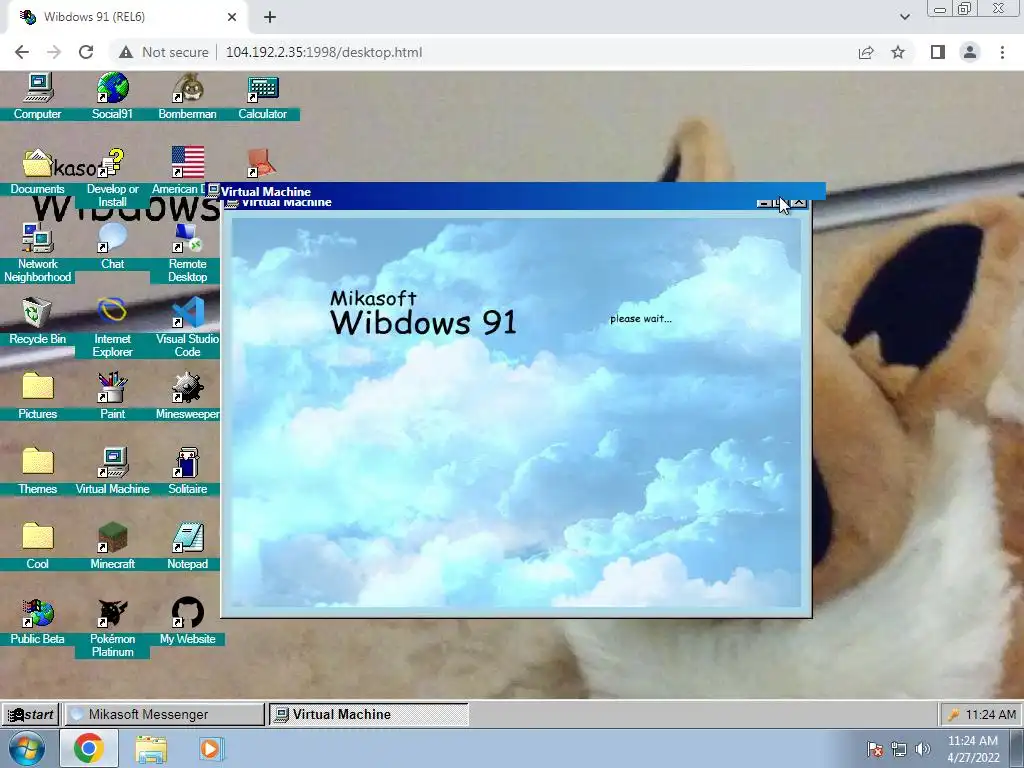Viewport: 1024px width, 768px height.
Task: Expand the tab search dropdown arrow
Action: [904, 17]
